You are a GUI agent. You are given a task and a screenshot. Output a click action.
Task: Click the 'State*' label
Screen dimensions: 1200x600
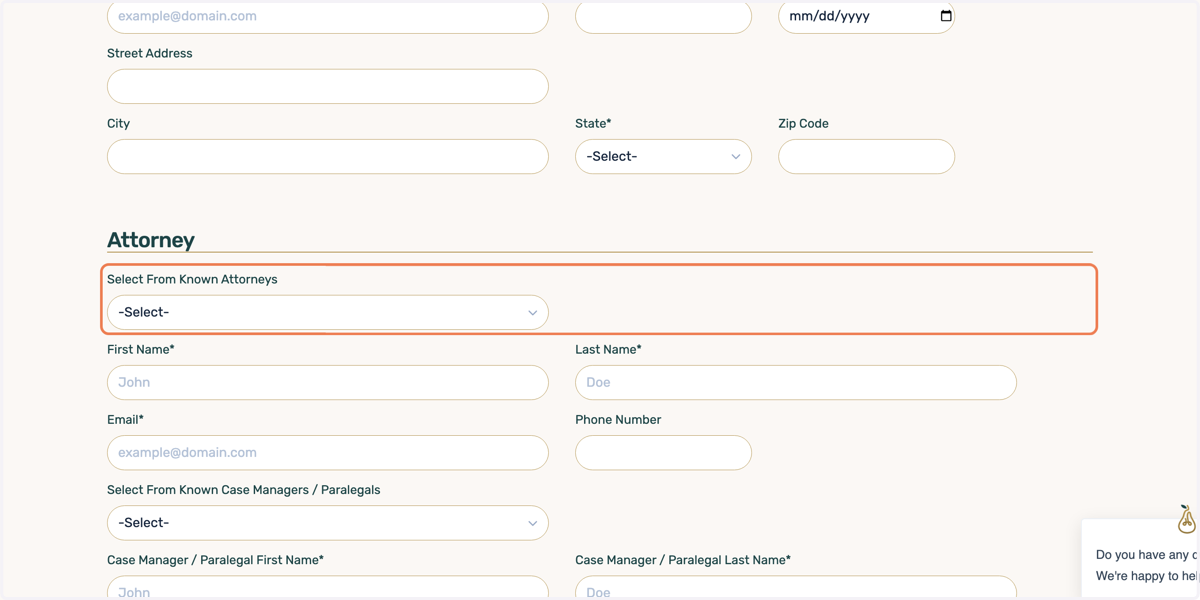coord(593,123)
